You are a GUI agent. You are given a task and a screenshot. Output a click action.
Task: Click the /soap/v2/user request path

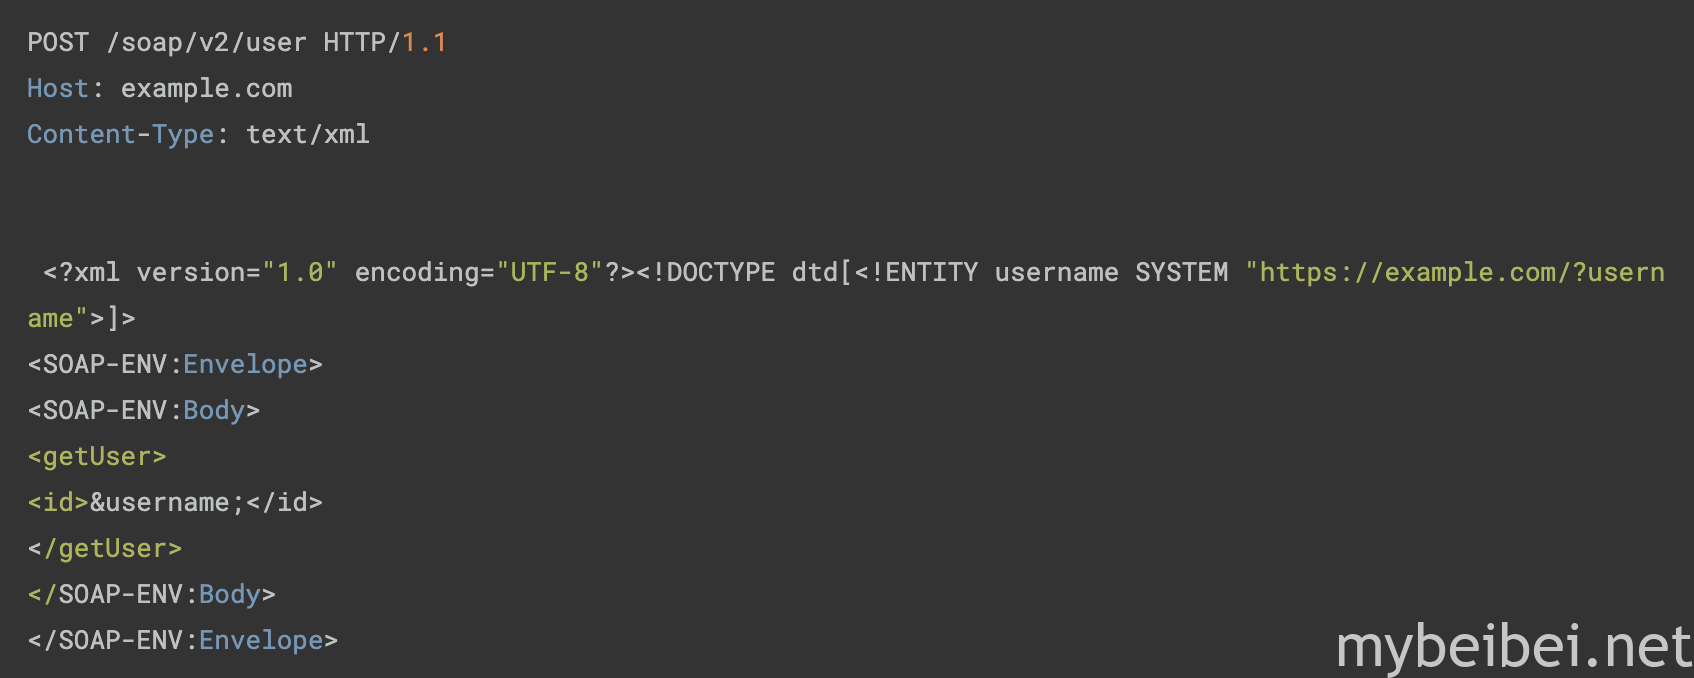tap(206, 42)
